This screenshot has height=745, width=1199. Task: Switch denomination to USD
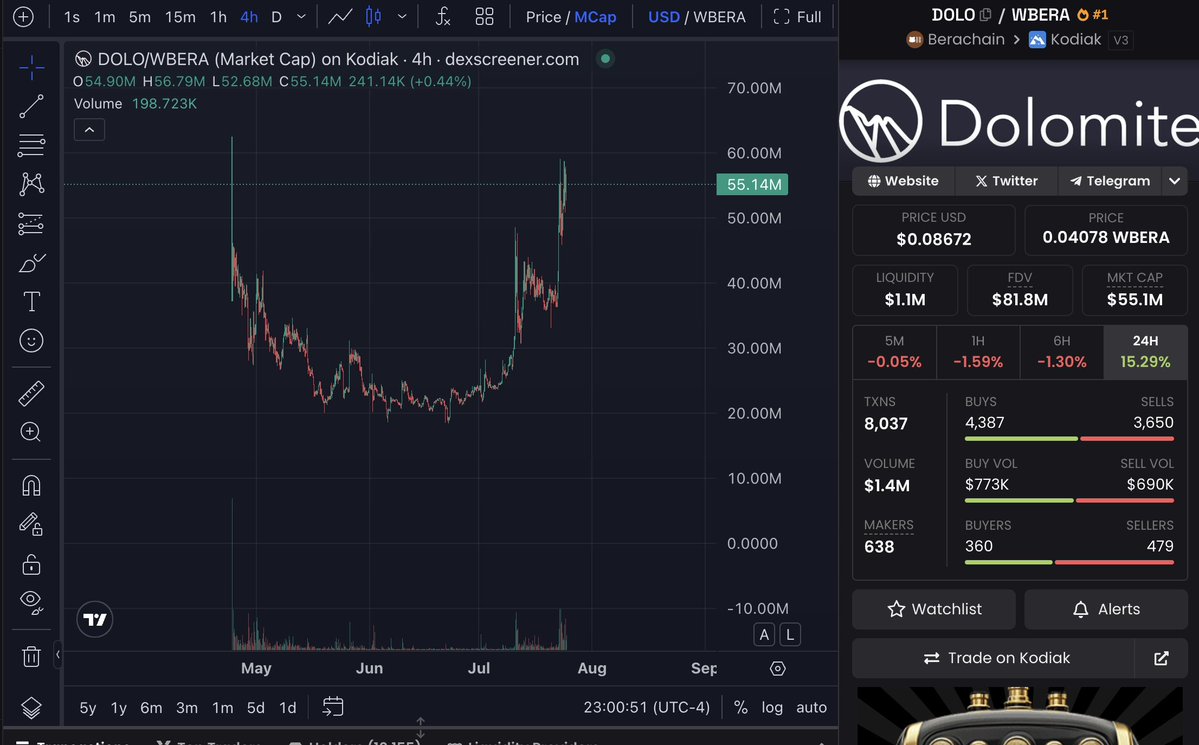click(664, 17)
